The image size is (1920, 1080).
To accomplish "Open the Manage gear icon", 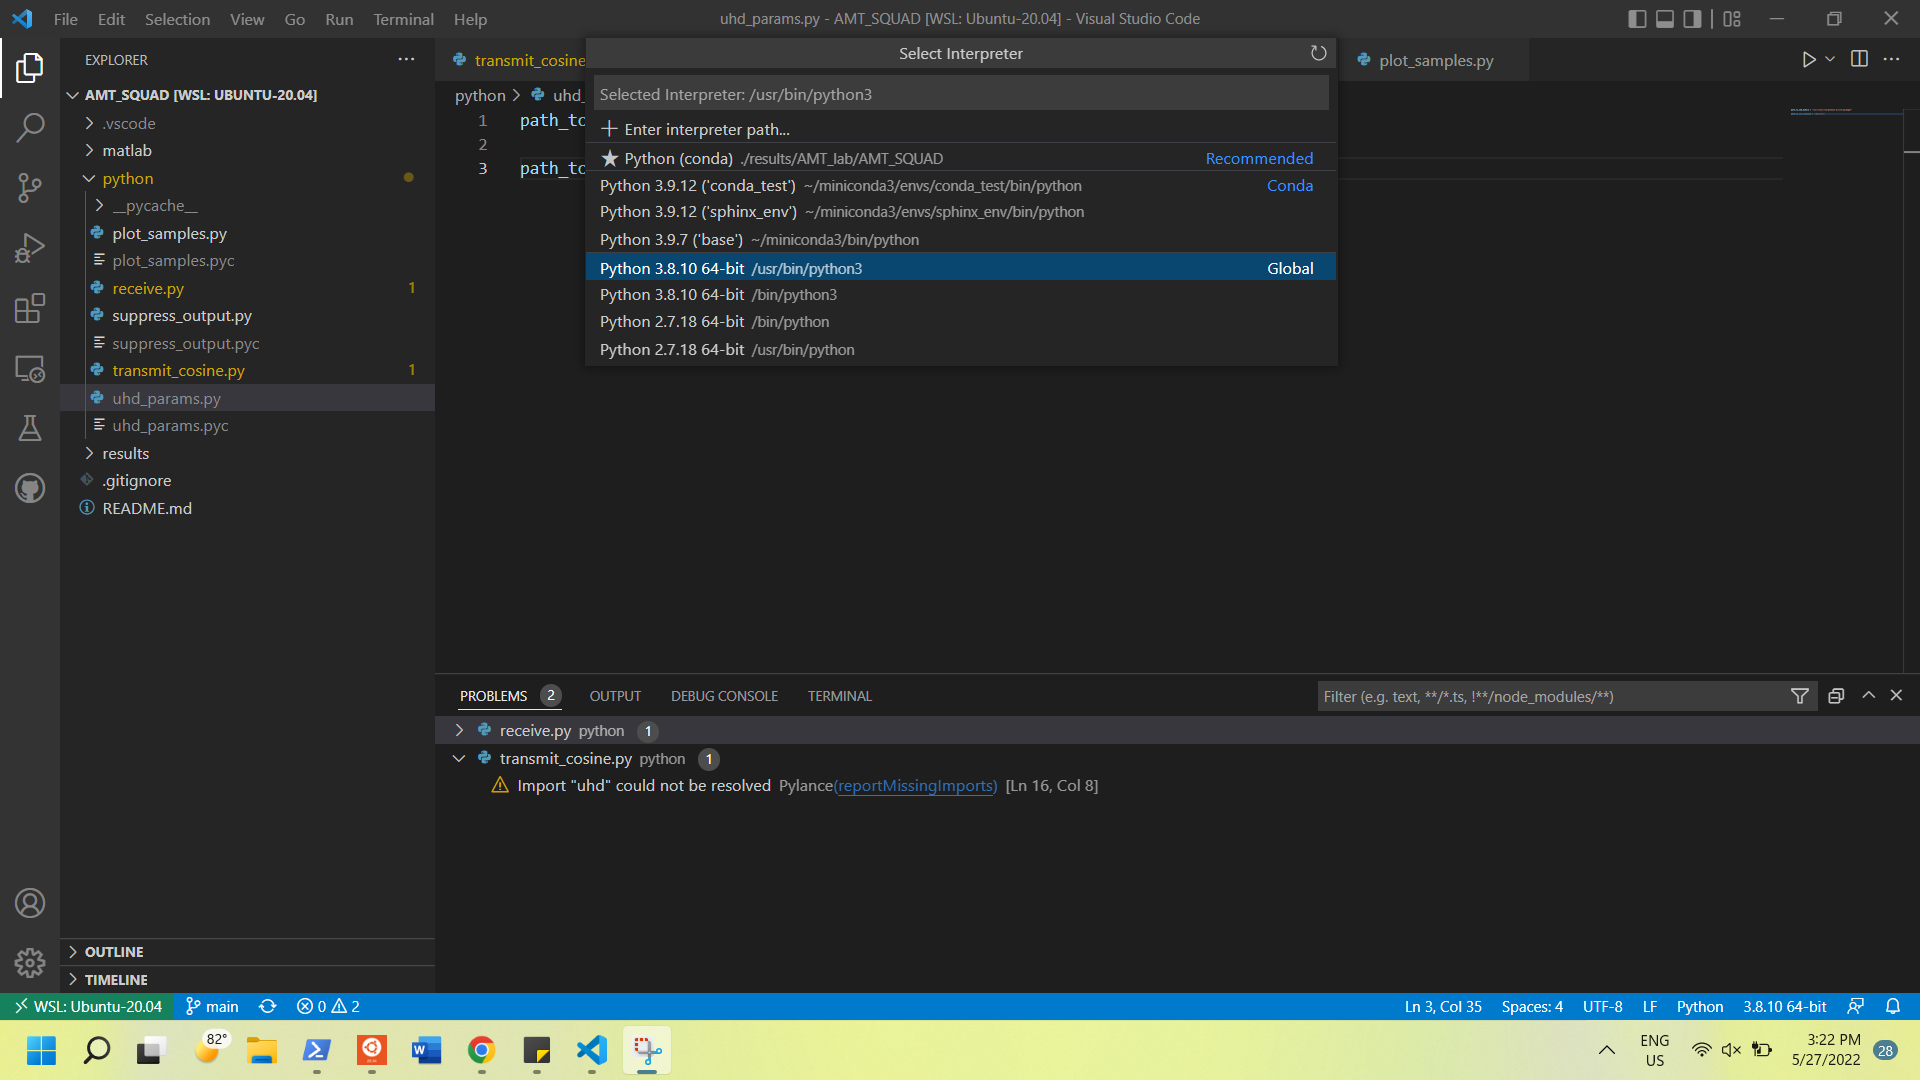I will pyautogui.click(x=30, y=963).
